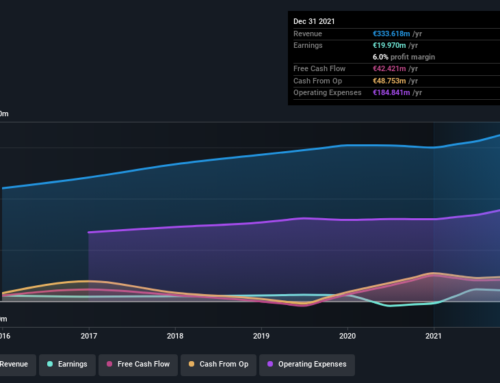The height and width of the screenshot is (383, 500).
Task: Click the Dec 31 2021 tooltip header
Action: 314,21
